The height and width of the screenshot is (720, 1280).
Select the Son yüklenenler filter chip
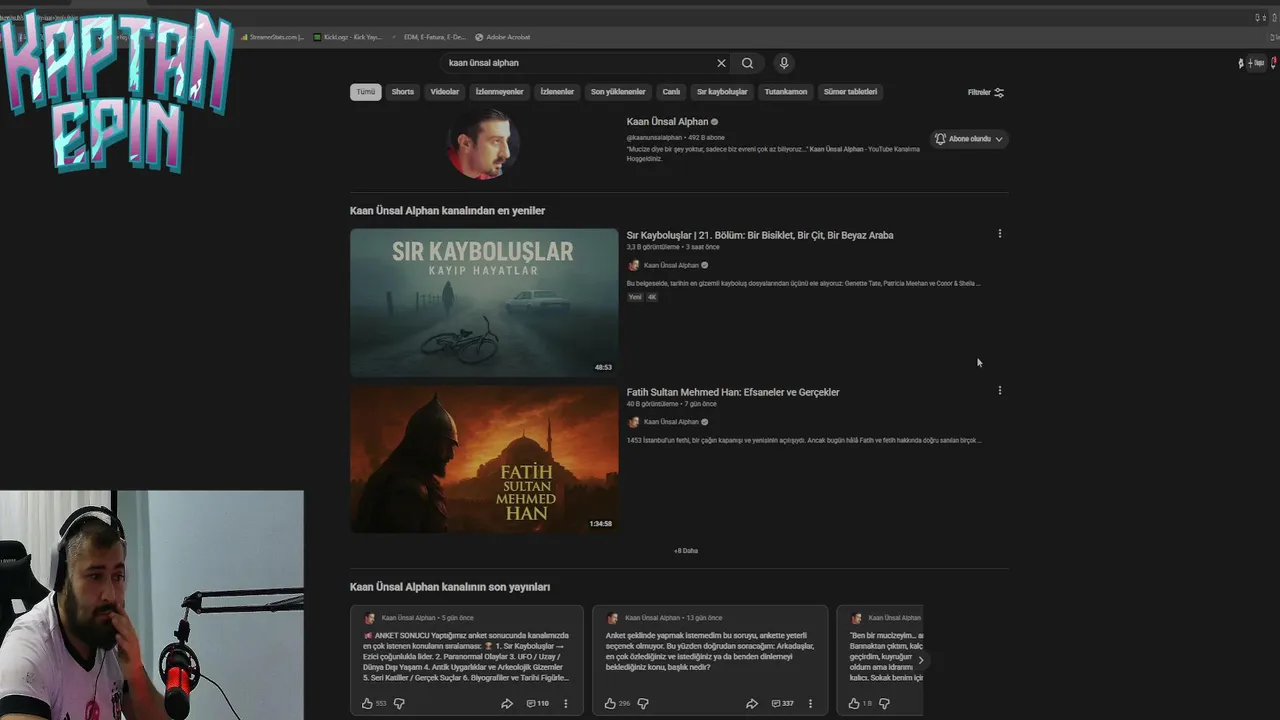[618, 92]
